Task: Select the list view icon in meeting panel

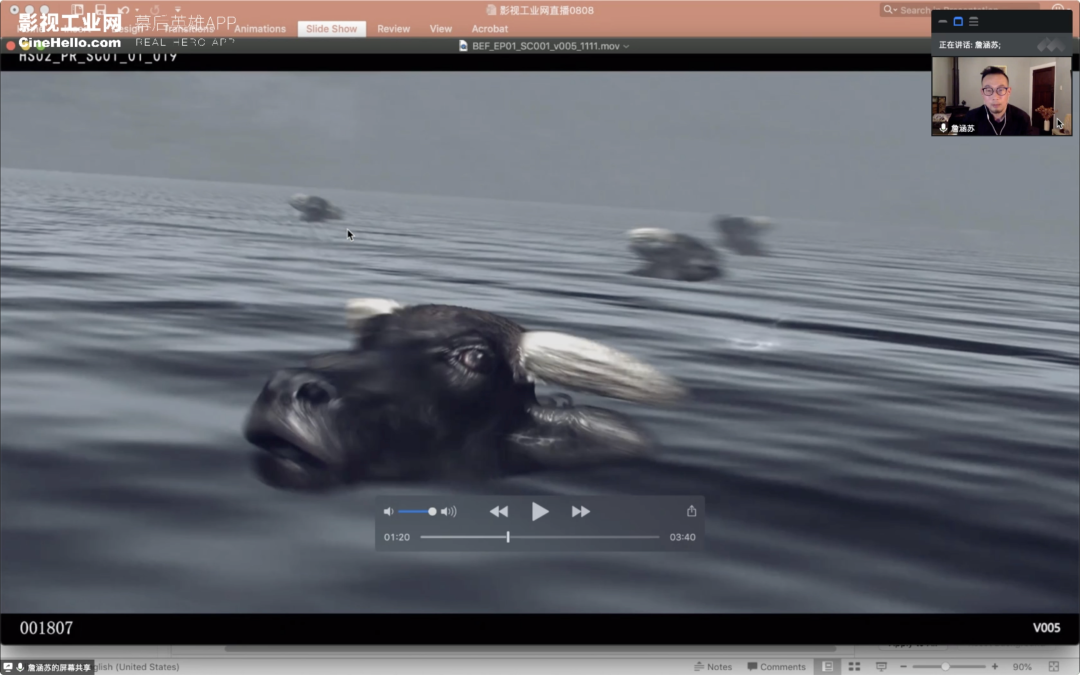Action: (974, 21)
